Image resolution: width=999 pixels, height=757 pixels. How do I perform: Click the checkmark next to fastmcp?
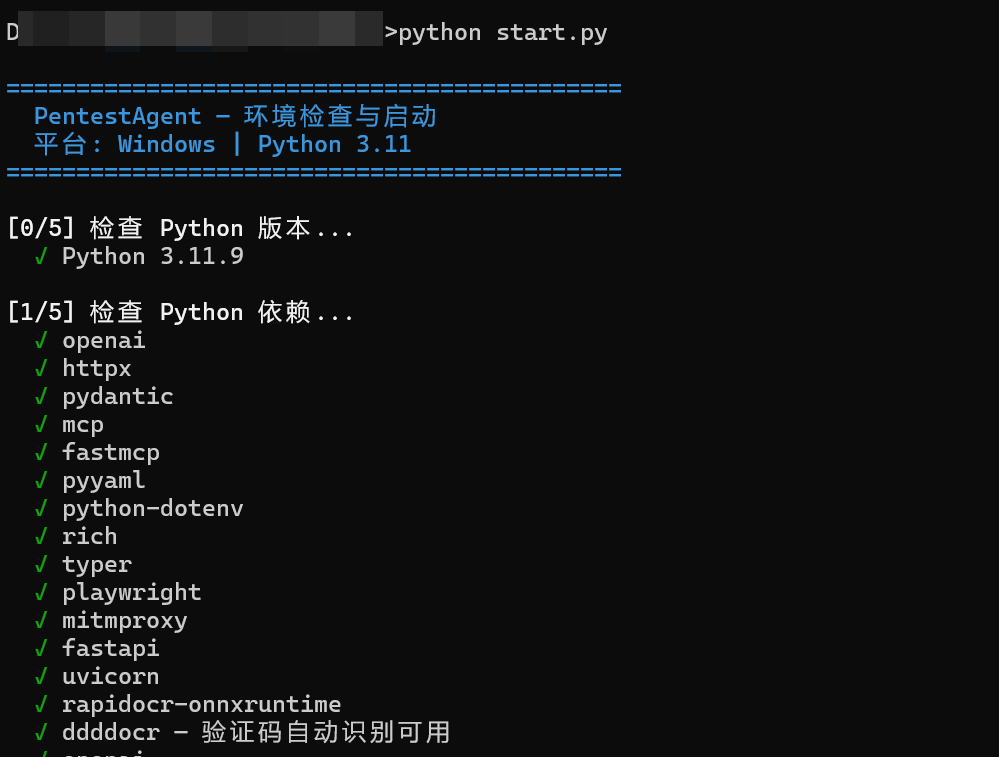(x=41, y=453)
